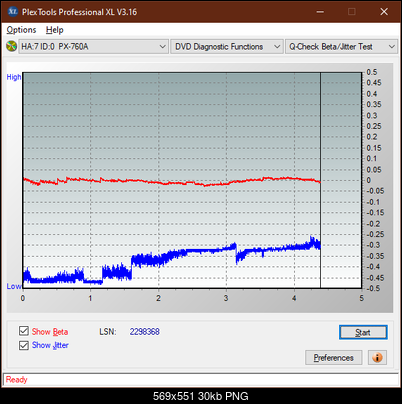
Task: Click the Start button
Action: pyautogui.click(x=363, y=332)
